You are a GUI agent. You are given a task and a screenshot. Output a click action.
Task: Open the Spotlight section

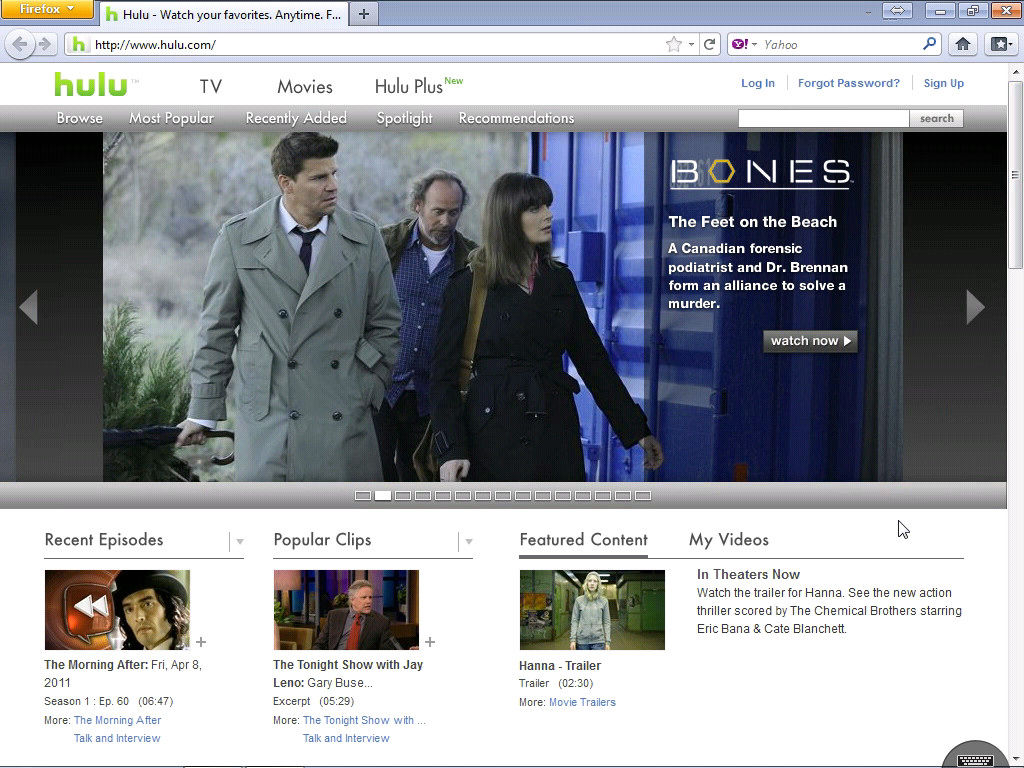(x=404, y=118)
